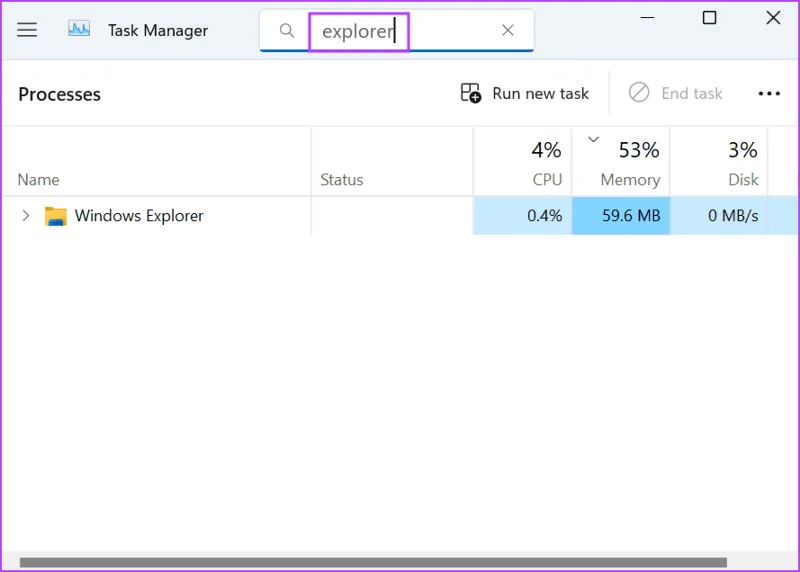Click the 59.6 MB memory cell
800x572 pixels.
(x=620, y=216)
